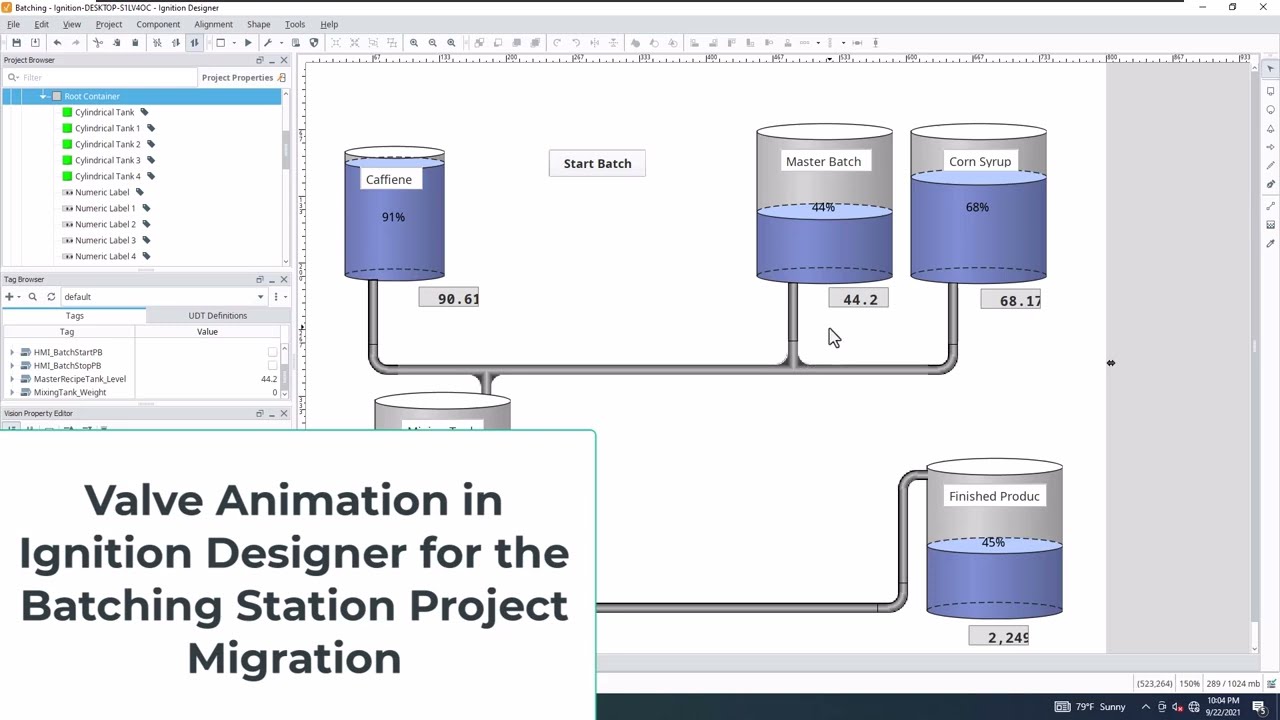The width and height of the screenshot is (1280, 720).
Task: Click the 68.17 numeric label
Action: tap(1011, 300)
